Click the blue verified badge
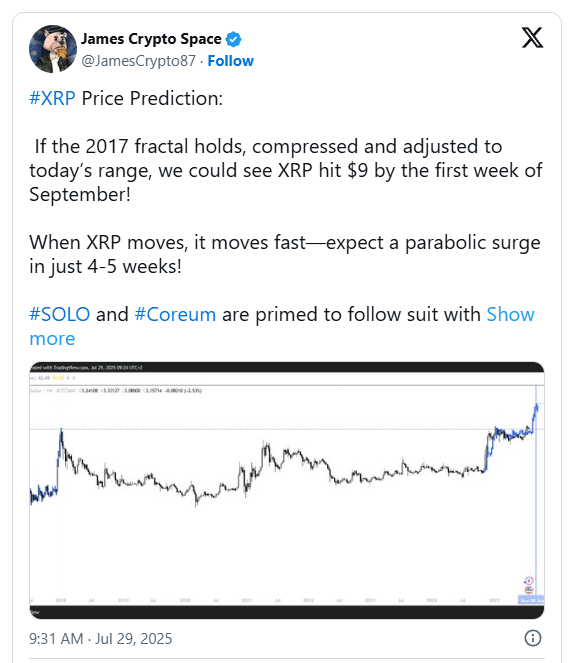The width and height of the screenshot is (572, 663). [x=233, y=39]
